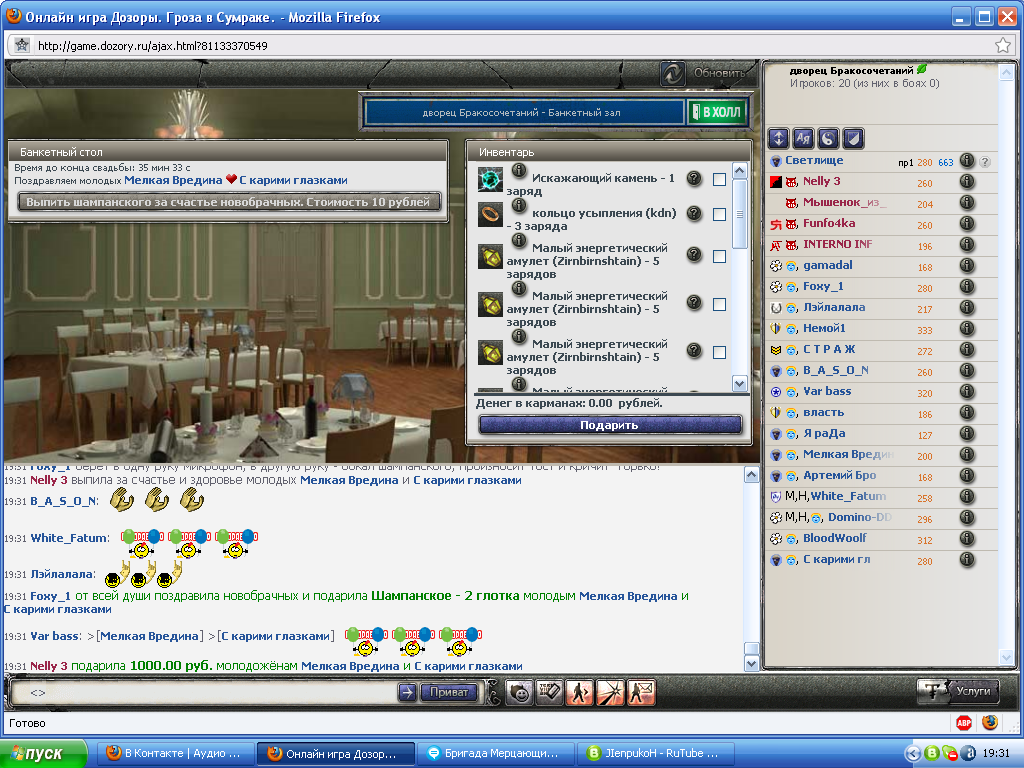Open help icon for Искажающий камень item
This screenshot has height=768, width=1024.
(x=695, y=178)
